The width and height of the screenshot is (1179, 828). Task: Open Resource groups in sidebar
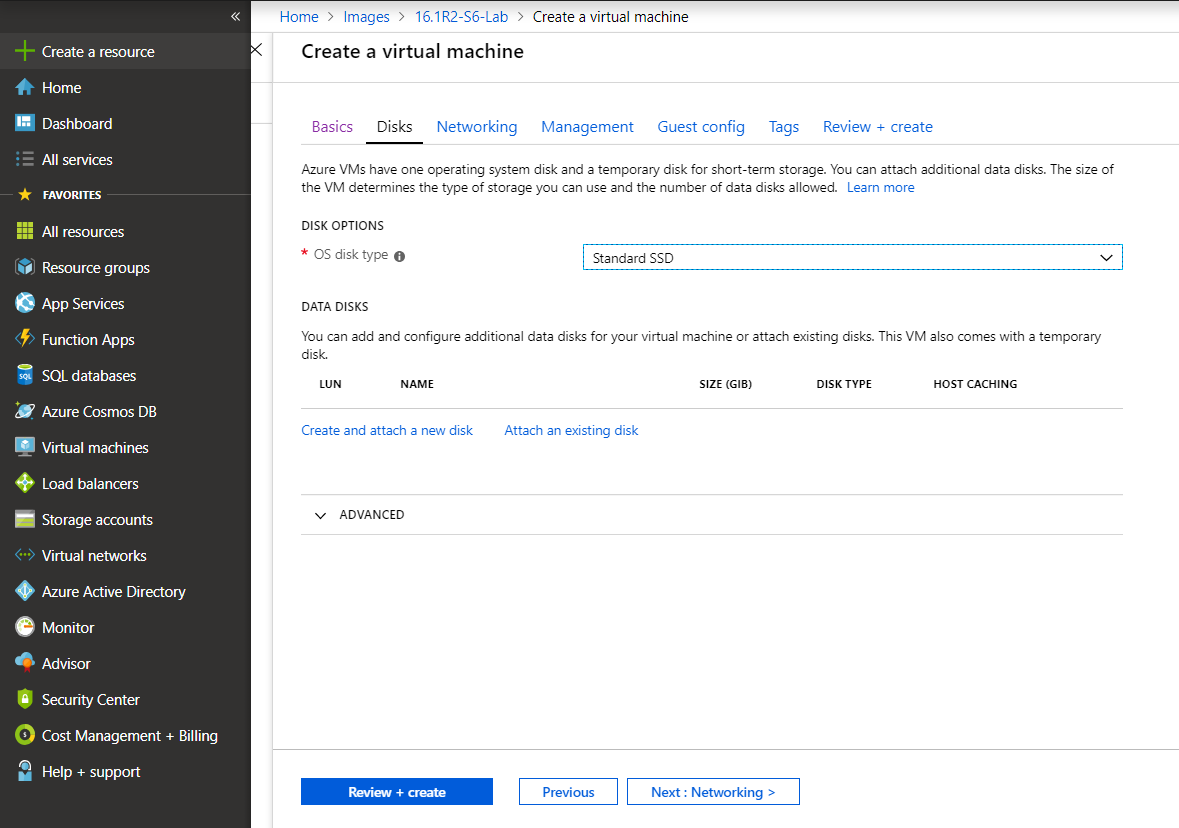(125, 268)
